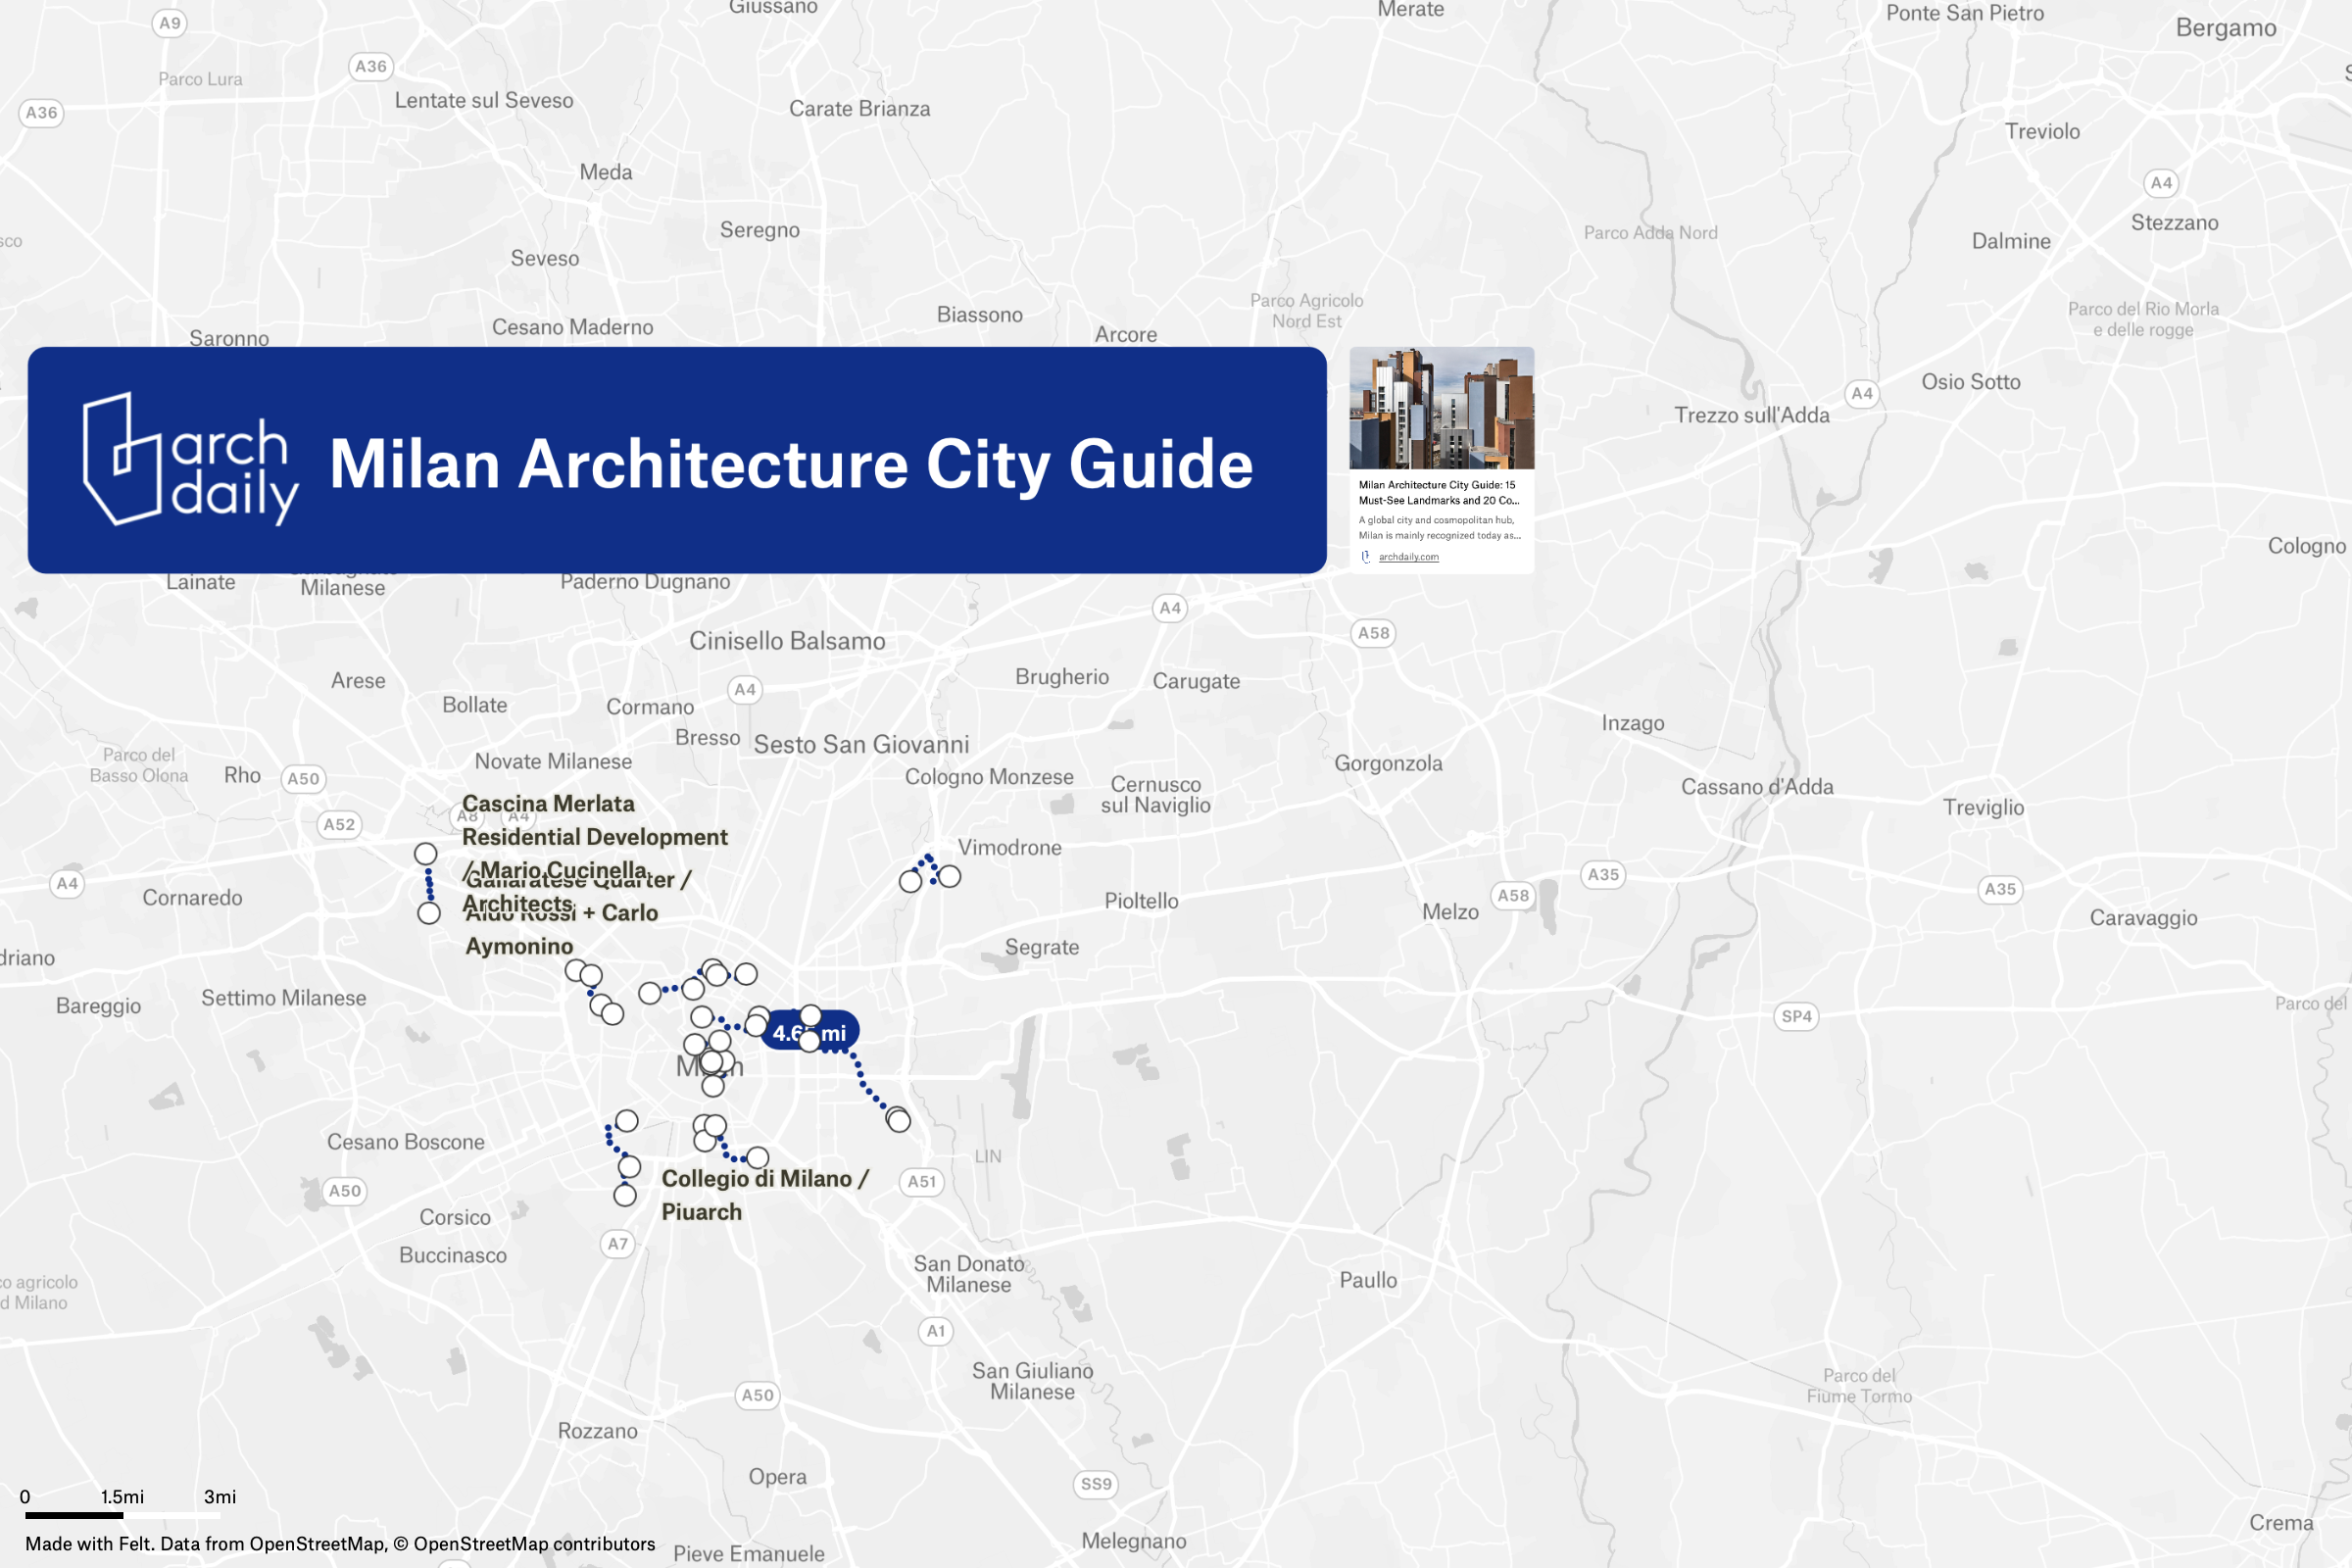Click the 'Seregno' town label
Screen dimensions: 2352x1568
pyautogui.click(x=759, y=230)
